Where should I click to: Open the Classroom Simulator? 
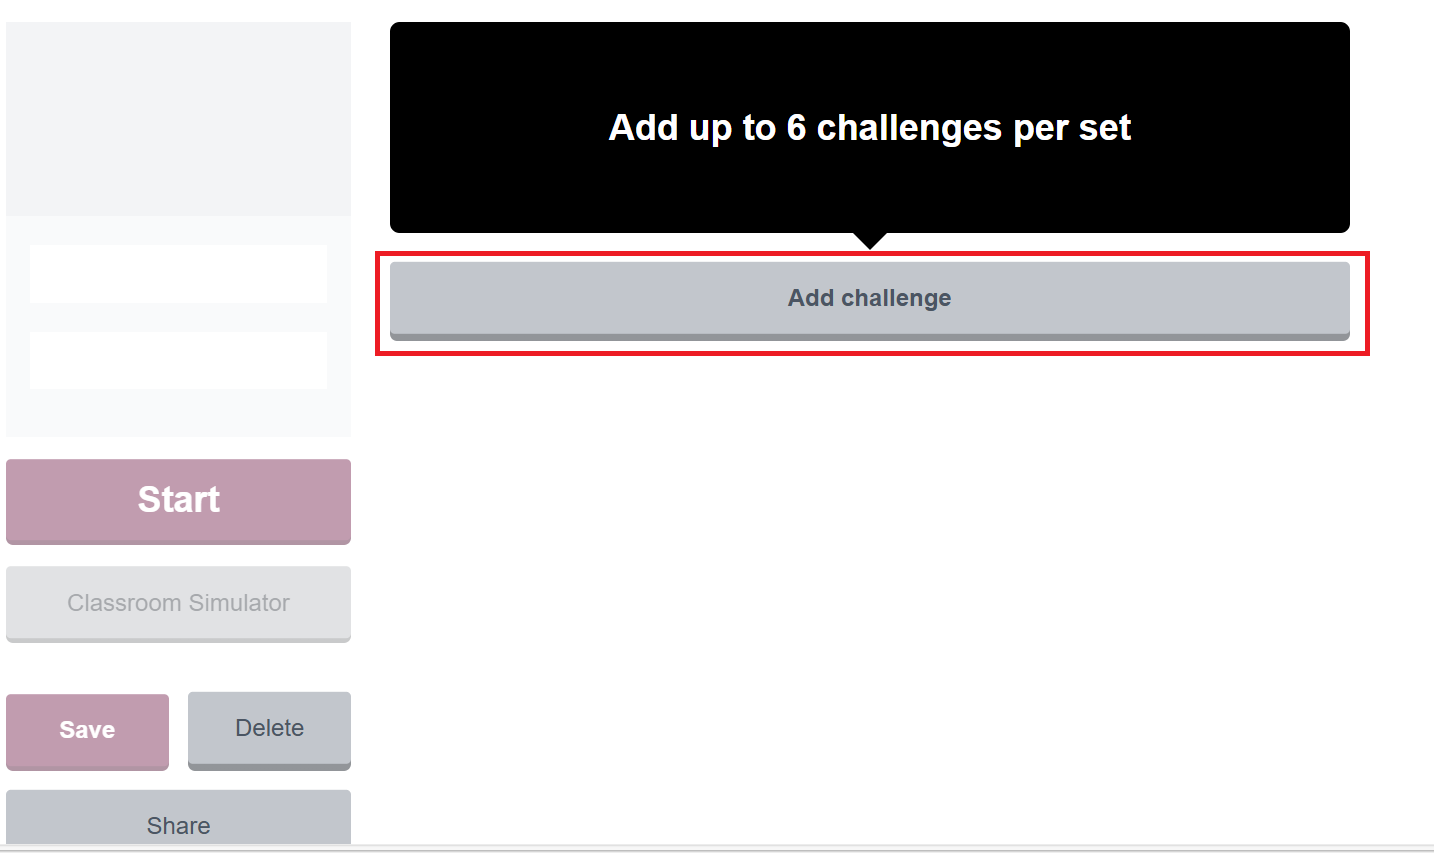[178, 603]
